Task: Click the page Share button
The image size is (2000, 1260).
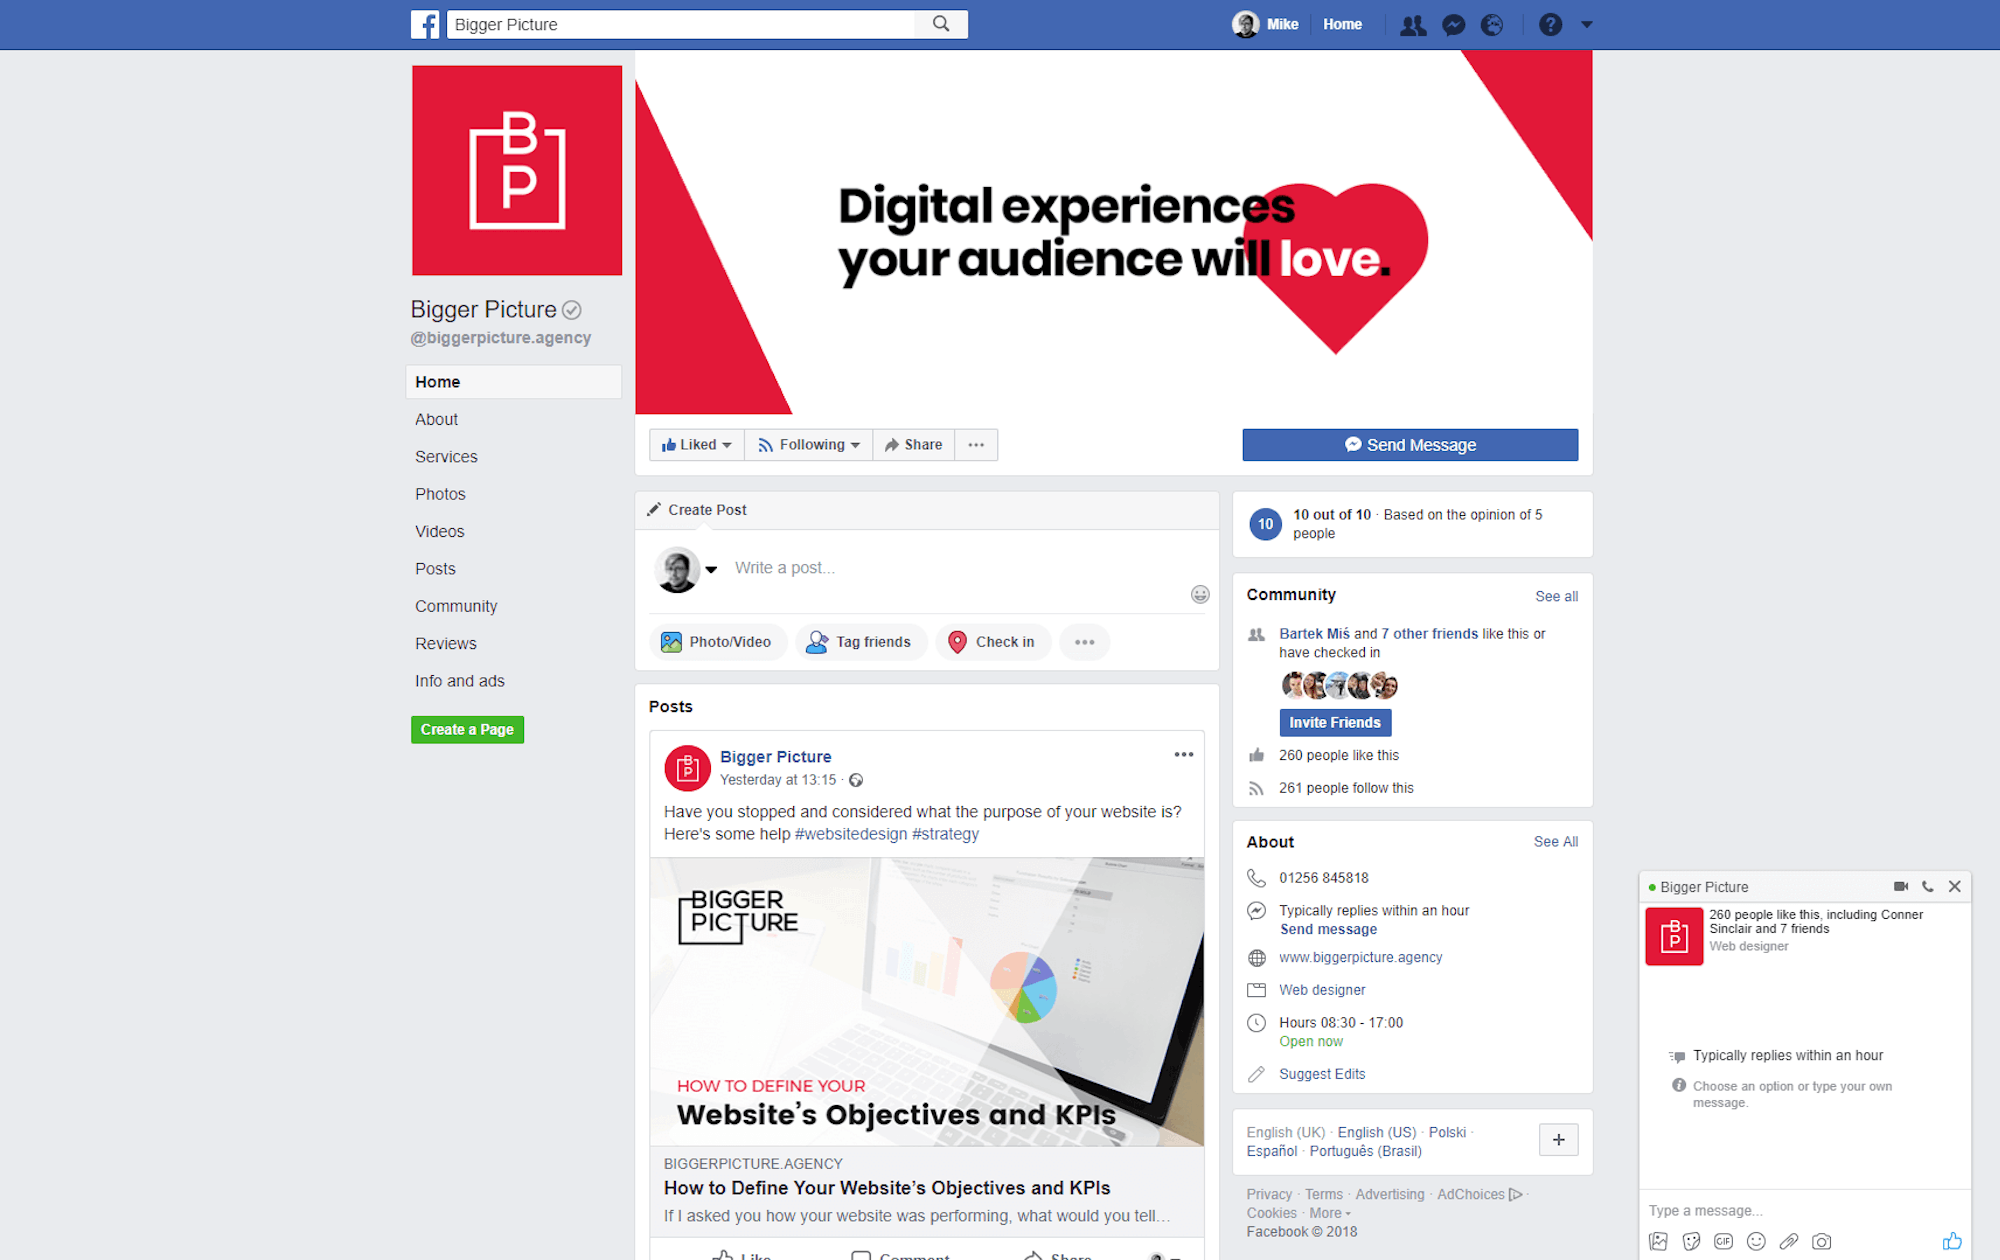Action: pos(913,445)
